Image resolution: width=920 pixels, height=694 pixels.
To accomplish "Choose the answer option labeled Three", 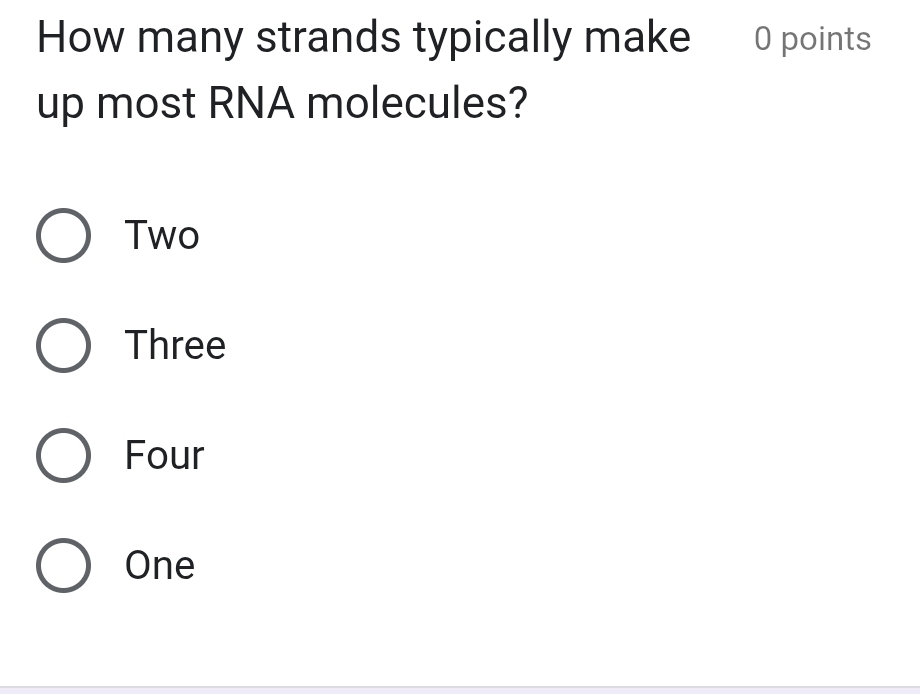I will point(175,345).
